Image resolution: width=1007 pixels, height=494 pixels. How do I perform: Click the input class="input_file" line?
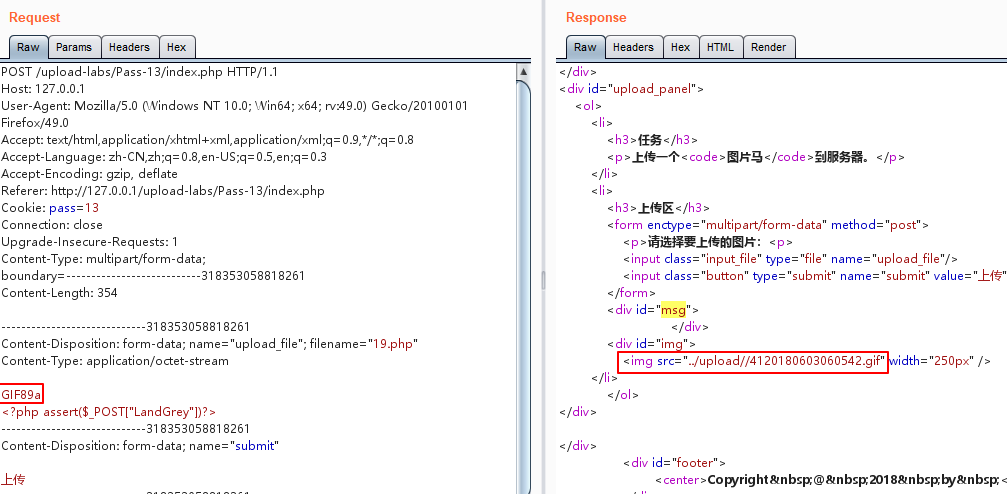point(790,259)
